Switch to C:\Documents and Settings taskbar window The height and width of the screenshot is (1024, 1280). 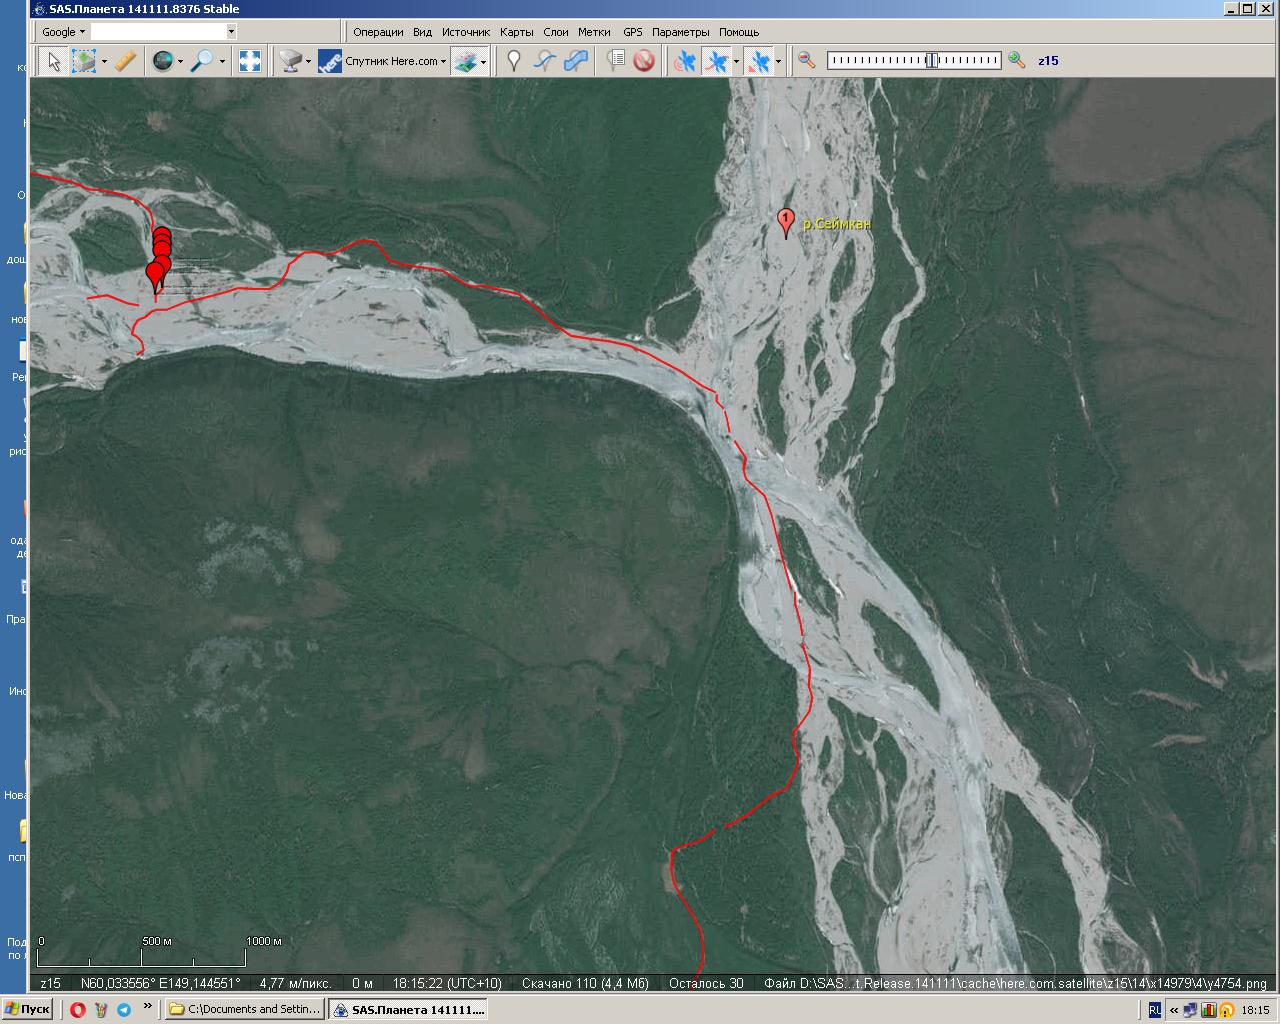click(x=245, y=1009)
